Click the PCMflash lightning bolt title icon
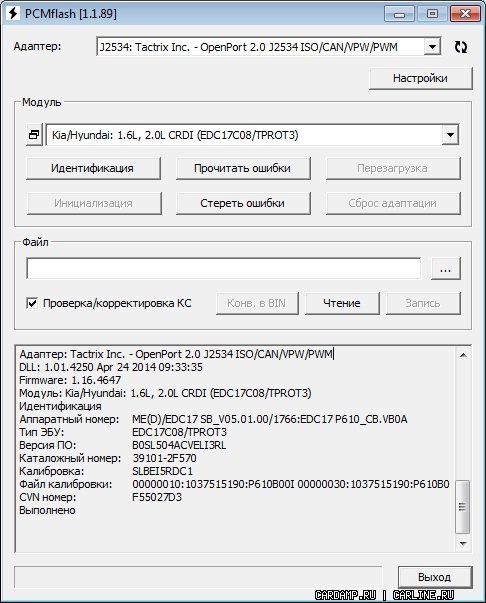The height and width of the screenshot is (603, 486). [x=13, y=13]
